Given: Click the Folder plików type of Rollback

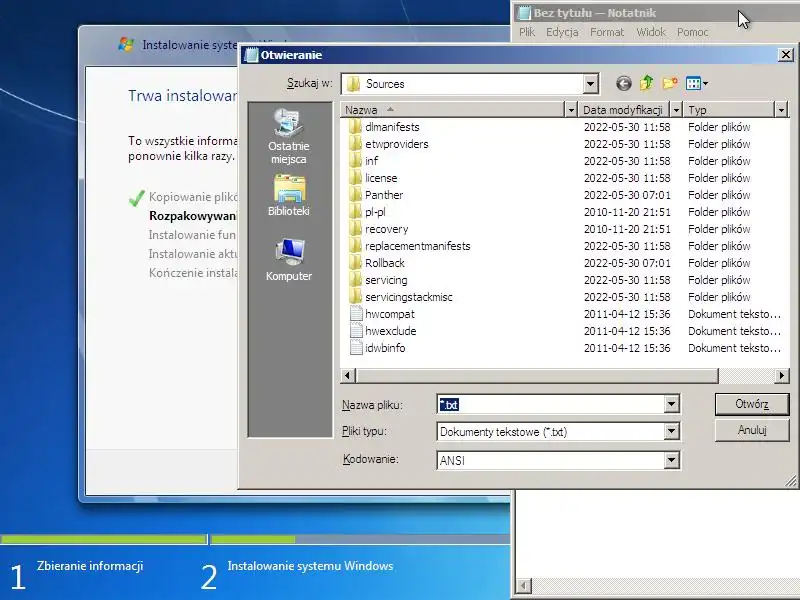Looking at the screenshot, I should coord(719,263).
